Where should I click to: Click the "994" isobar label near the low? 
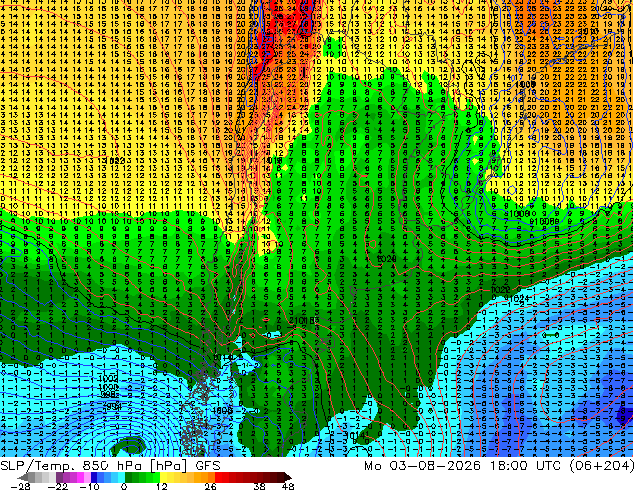[x=112, y=406]
